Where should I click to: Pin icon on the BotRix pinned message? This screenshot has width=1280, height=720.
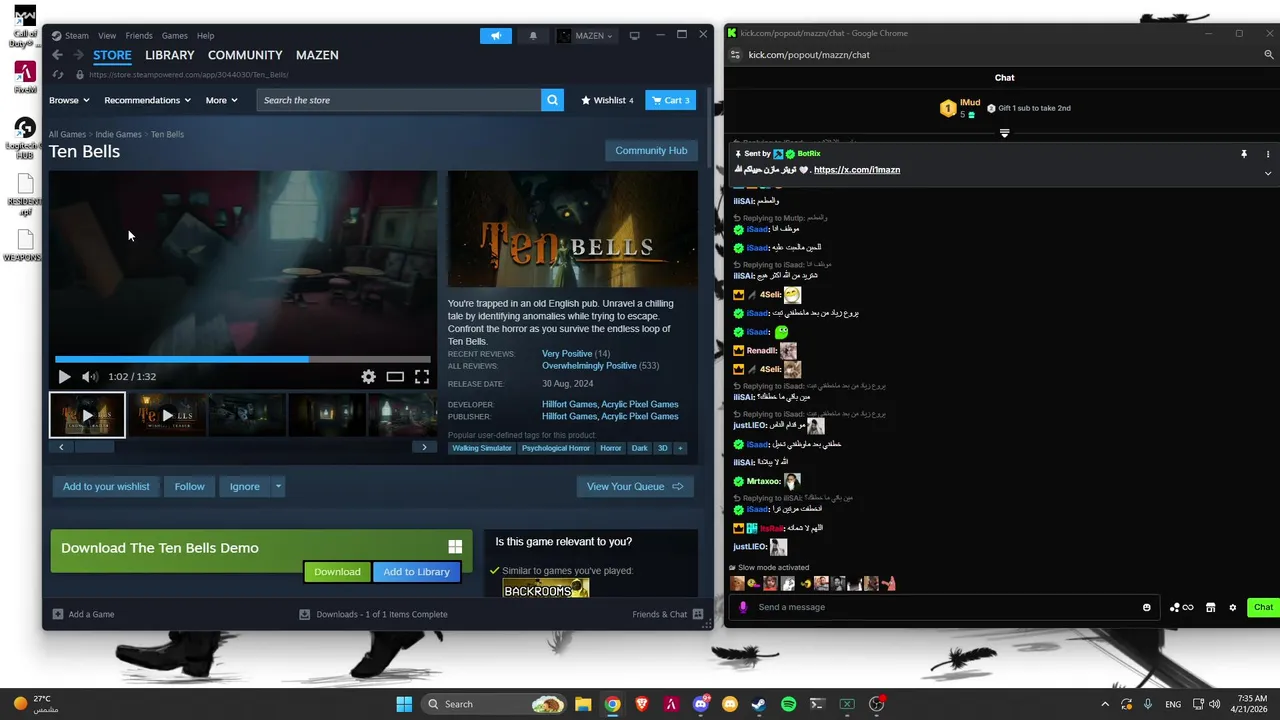coord(1244,154)
